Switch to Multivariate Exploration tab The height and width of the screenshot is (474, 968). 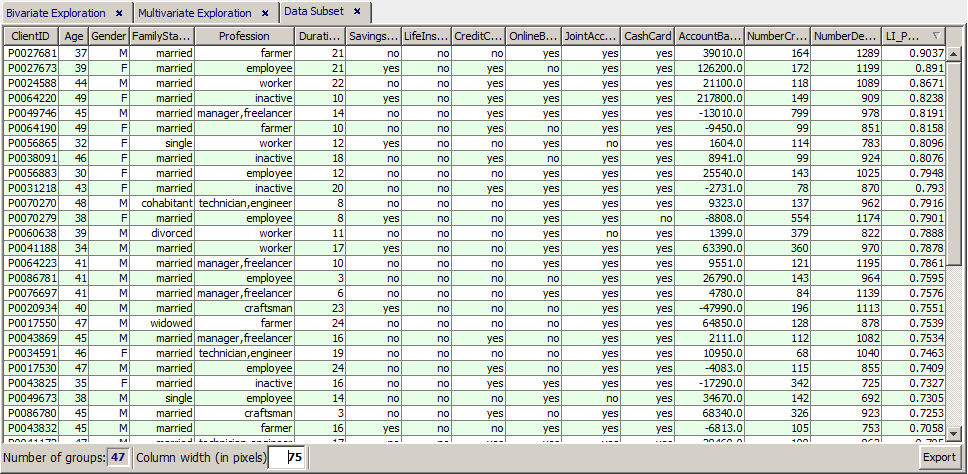pyautogui.click(x=194, y=13)
